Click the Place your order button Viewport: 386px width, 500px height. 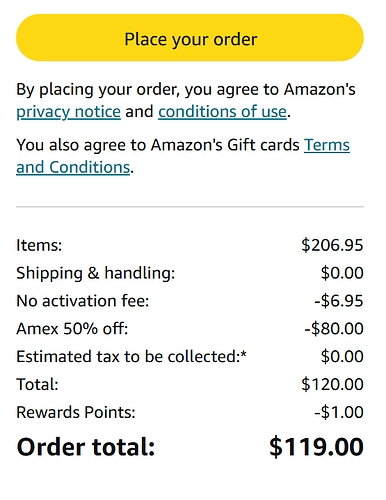(x=190, y=37)
